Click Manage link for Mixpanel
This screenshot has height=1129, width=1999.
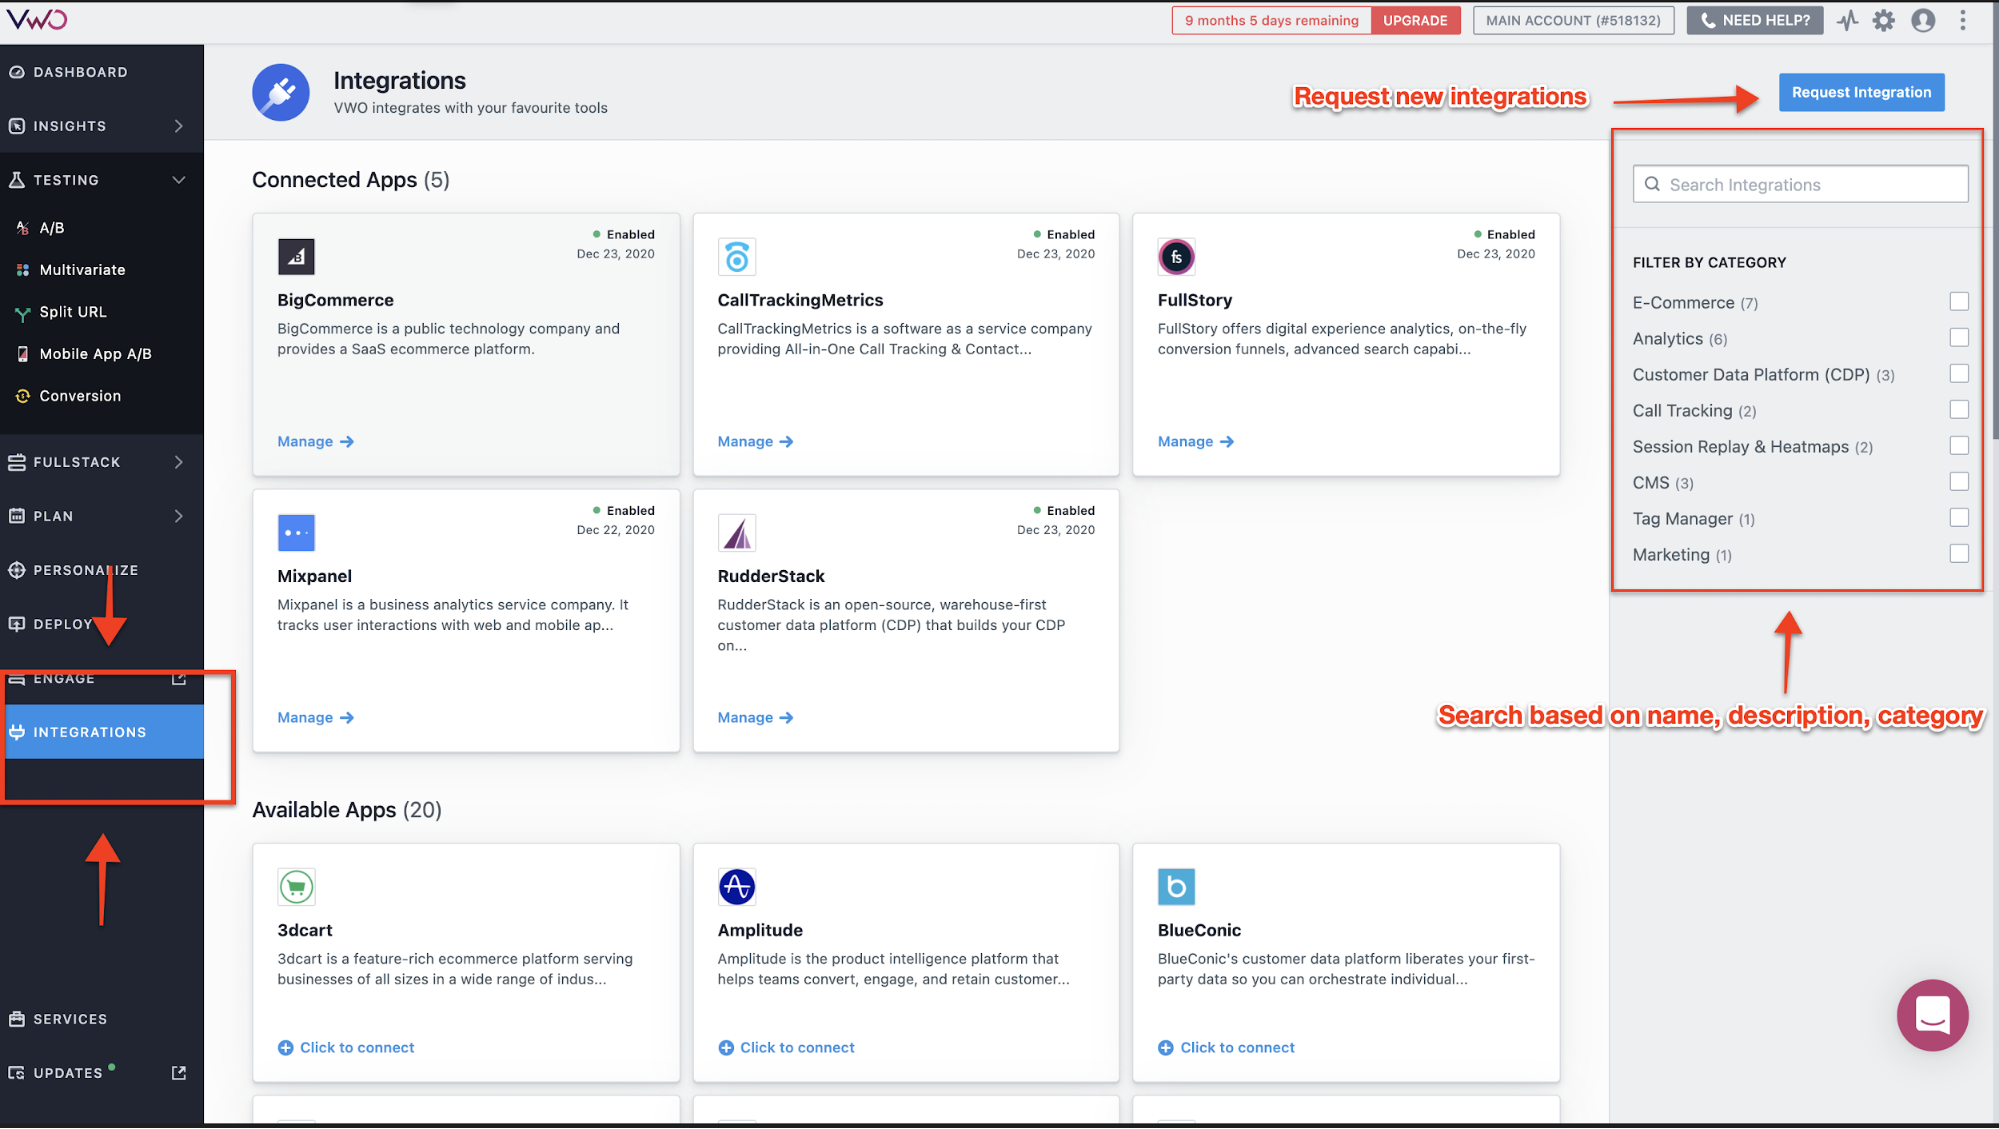point(316,717)
